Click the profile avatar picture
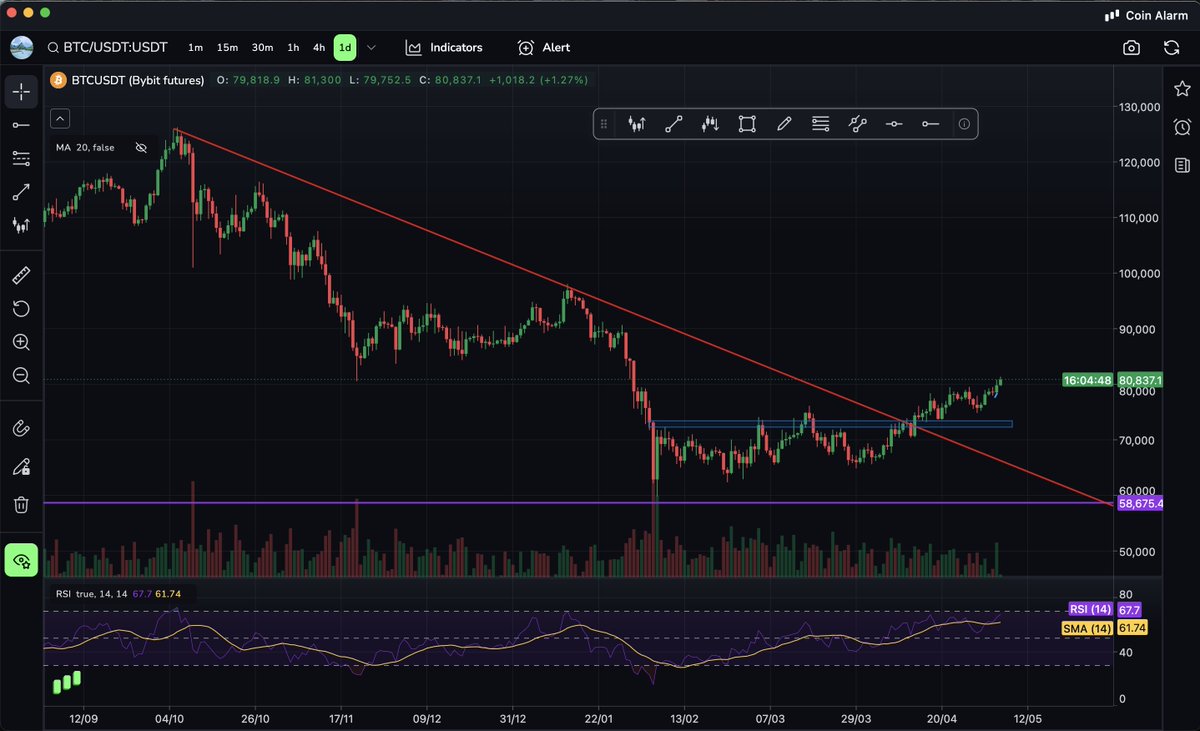The height and width of the screenshot is (731, 1200). tap(21, 47)
